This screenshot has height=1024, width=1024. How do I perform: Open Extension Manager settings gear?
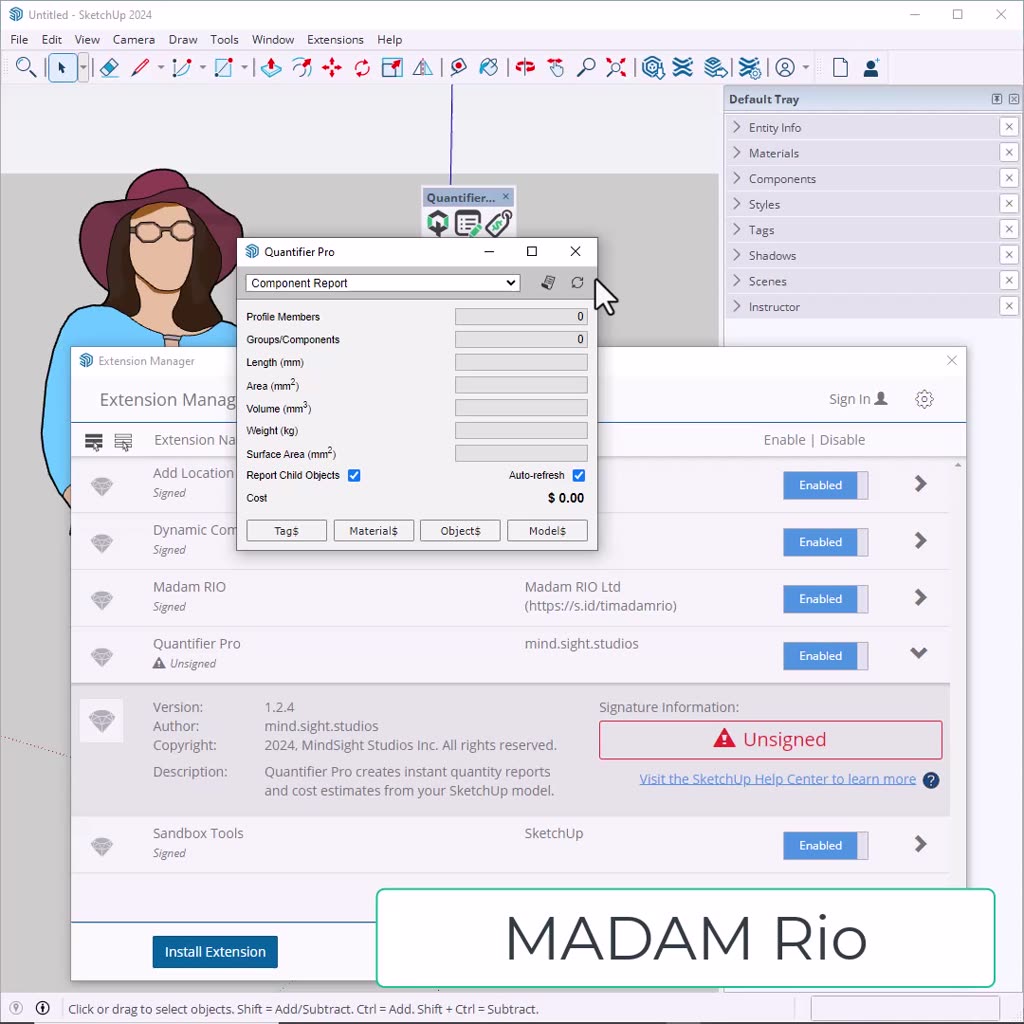tap(924, 399)
